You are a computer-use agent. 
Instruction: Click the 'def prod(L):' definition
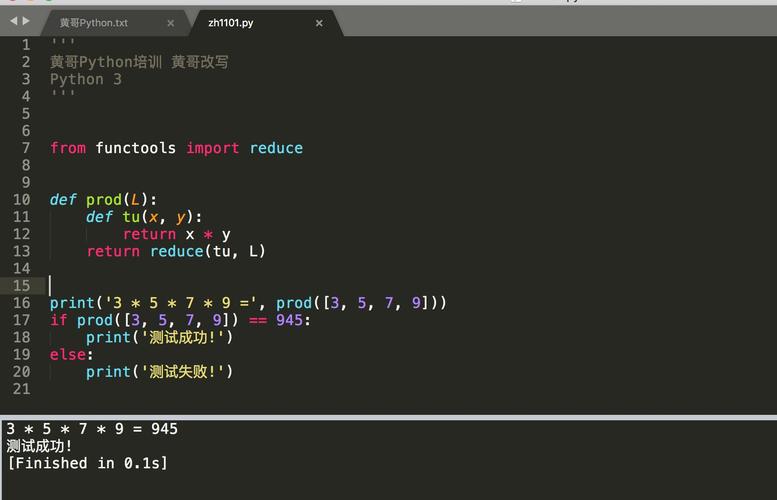pyautogui.click(x=103, y=199)
